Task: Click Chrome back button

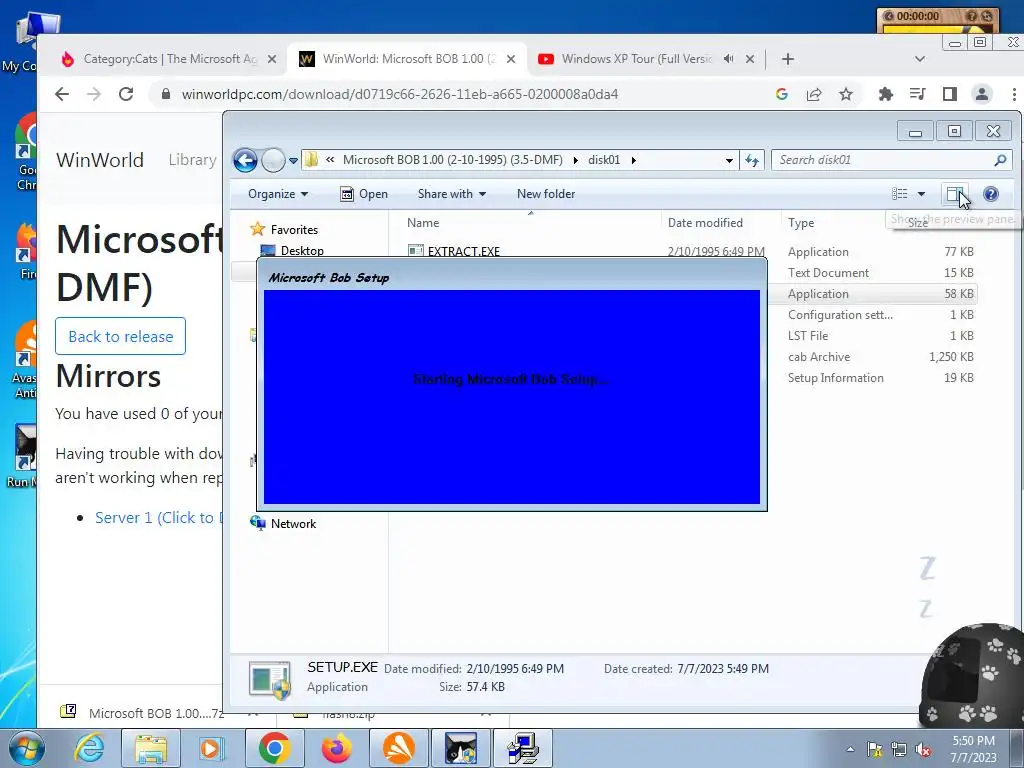Action: pos(62,94)
